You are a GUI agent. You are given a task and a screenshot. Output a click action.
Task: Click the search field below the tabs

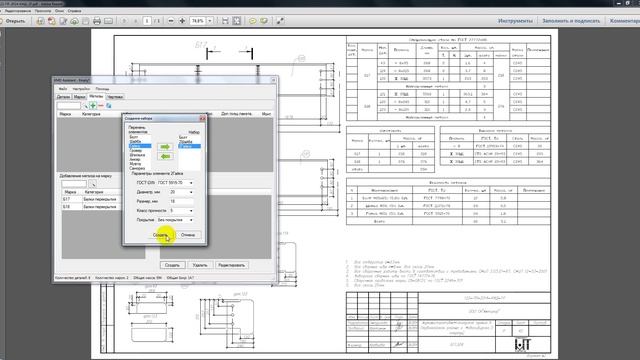coord(69,106)
